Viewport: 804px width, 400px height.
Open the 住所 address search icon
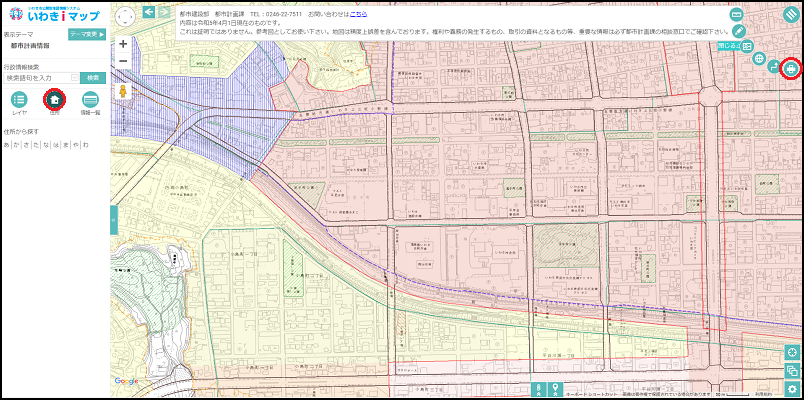[55, 99]
